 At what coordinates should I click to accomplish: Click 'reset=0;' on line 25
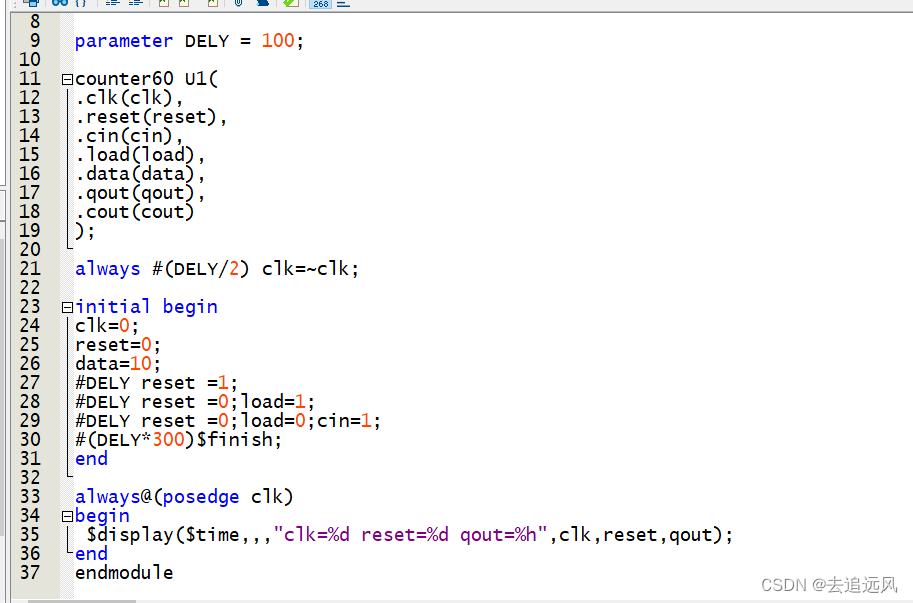click(118, 345)
